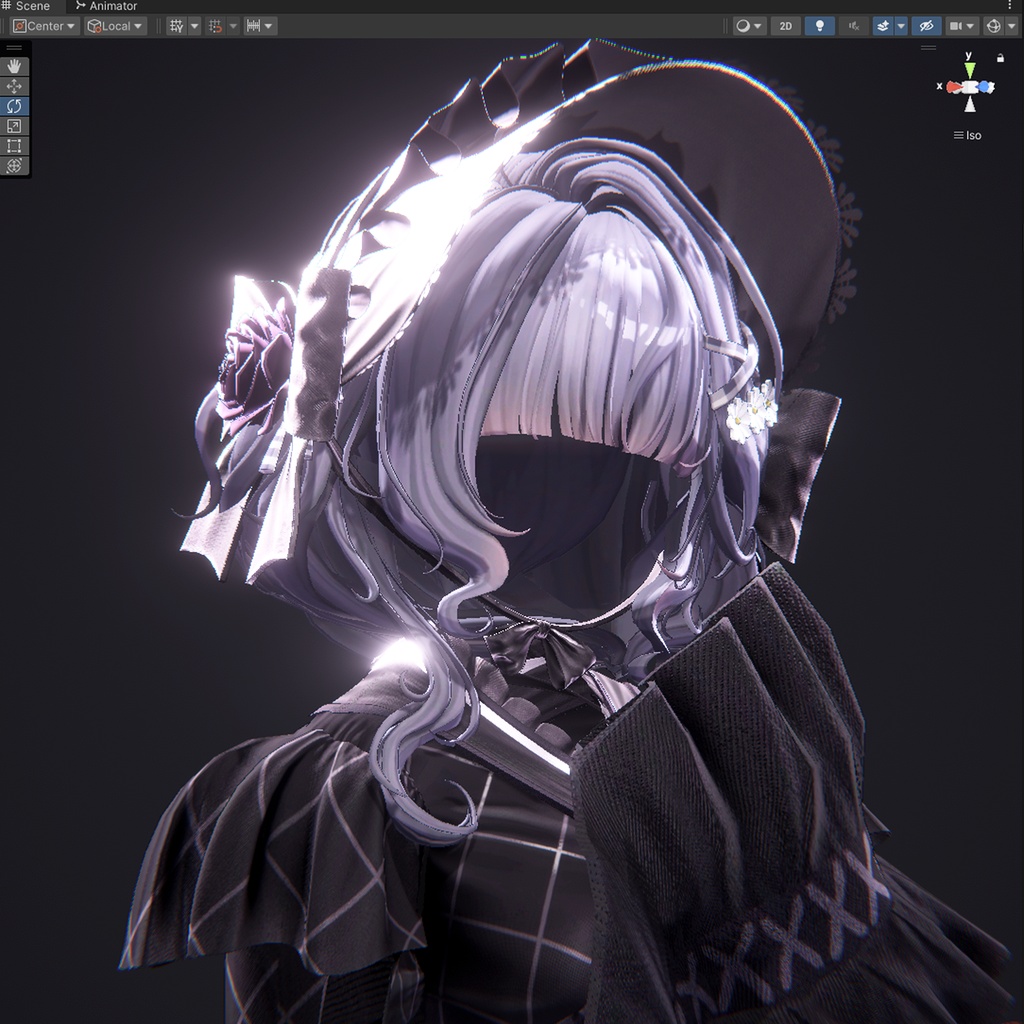Toggle 2D view mode
The height and width of the screenshot is (1024, 1024).
[x=786, y=26]
